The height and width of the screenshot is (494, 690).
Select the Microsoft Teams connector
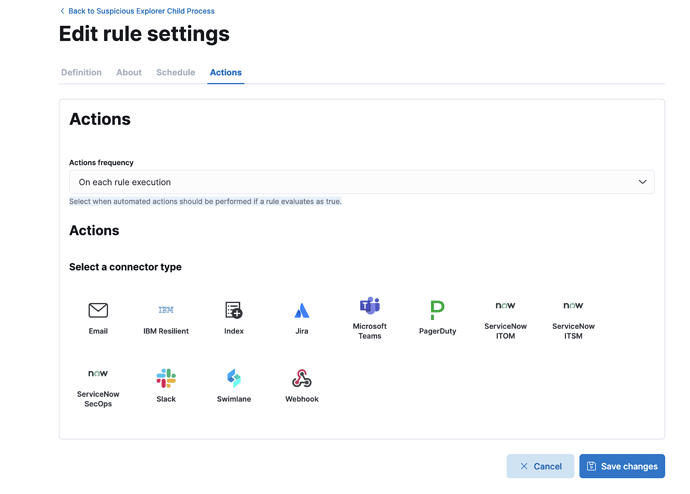tap(370, 307)
